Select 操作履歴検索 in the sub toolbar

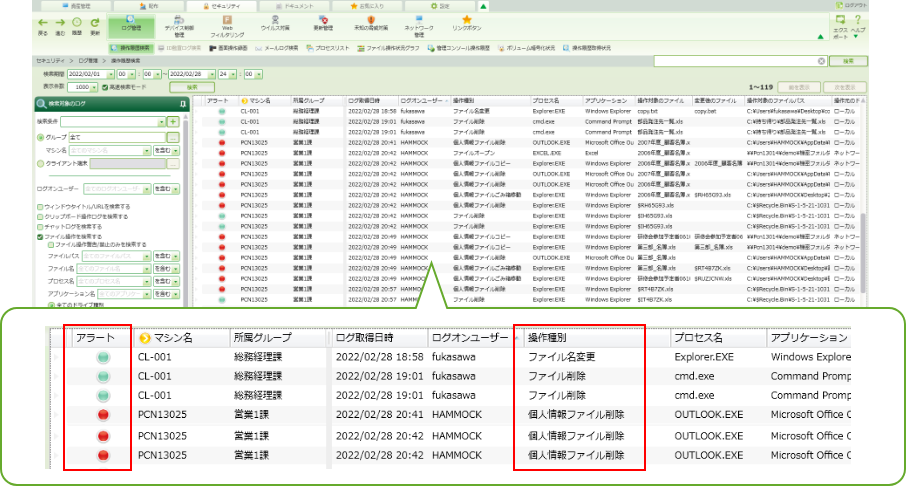(131, 48)
